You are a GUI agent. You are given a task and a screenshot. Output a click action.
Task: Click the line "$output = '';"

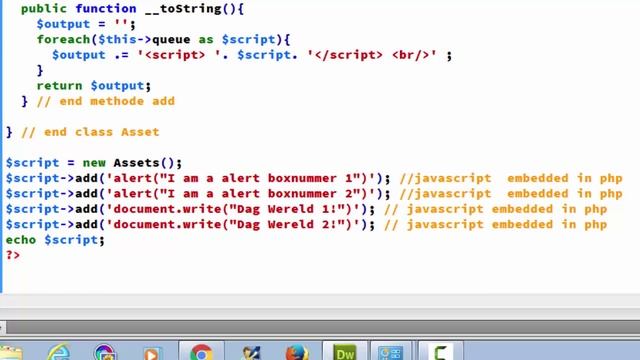point(86,24)
